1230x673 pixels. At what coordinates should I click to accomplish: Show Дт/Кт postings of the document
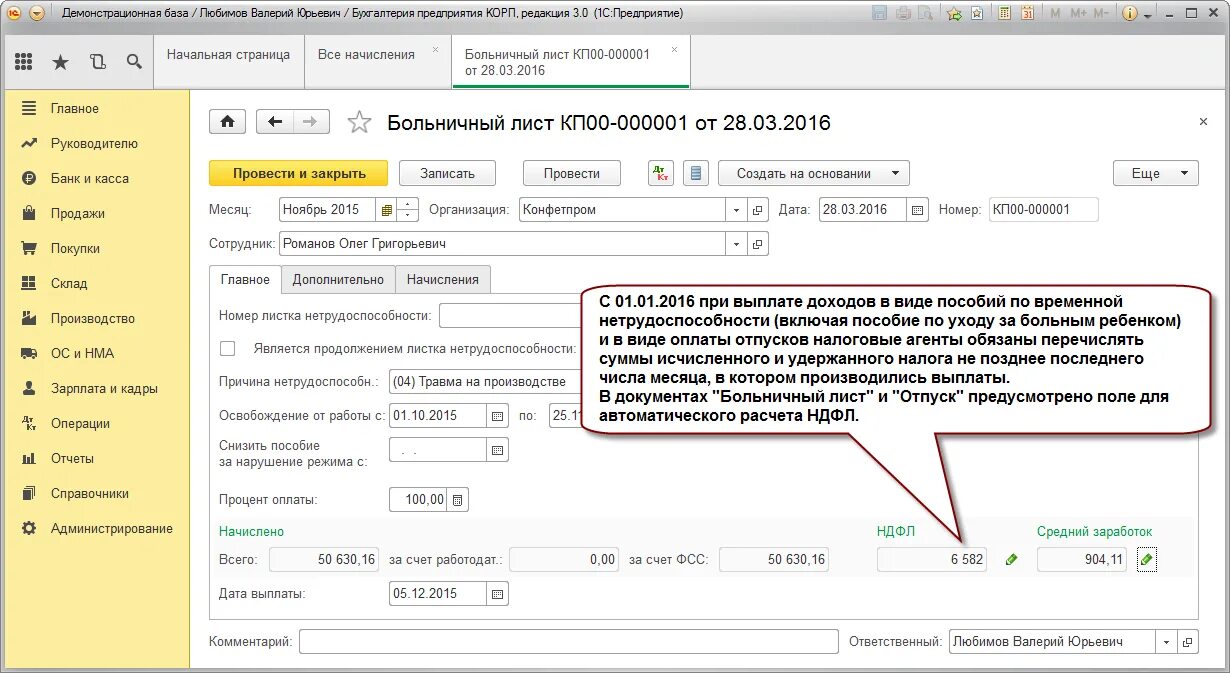661,173
